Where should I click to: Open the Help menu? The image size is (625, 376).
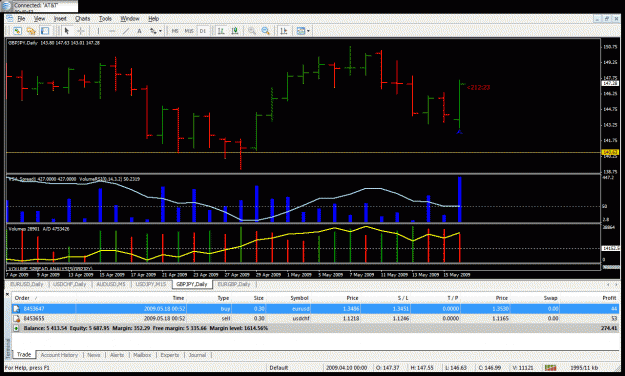(x=153, y=18)
